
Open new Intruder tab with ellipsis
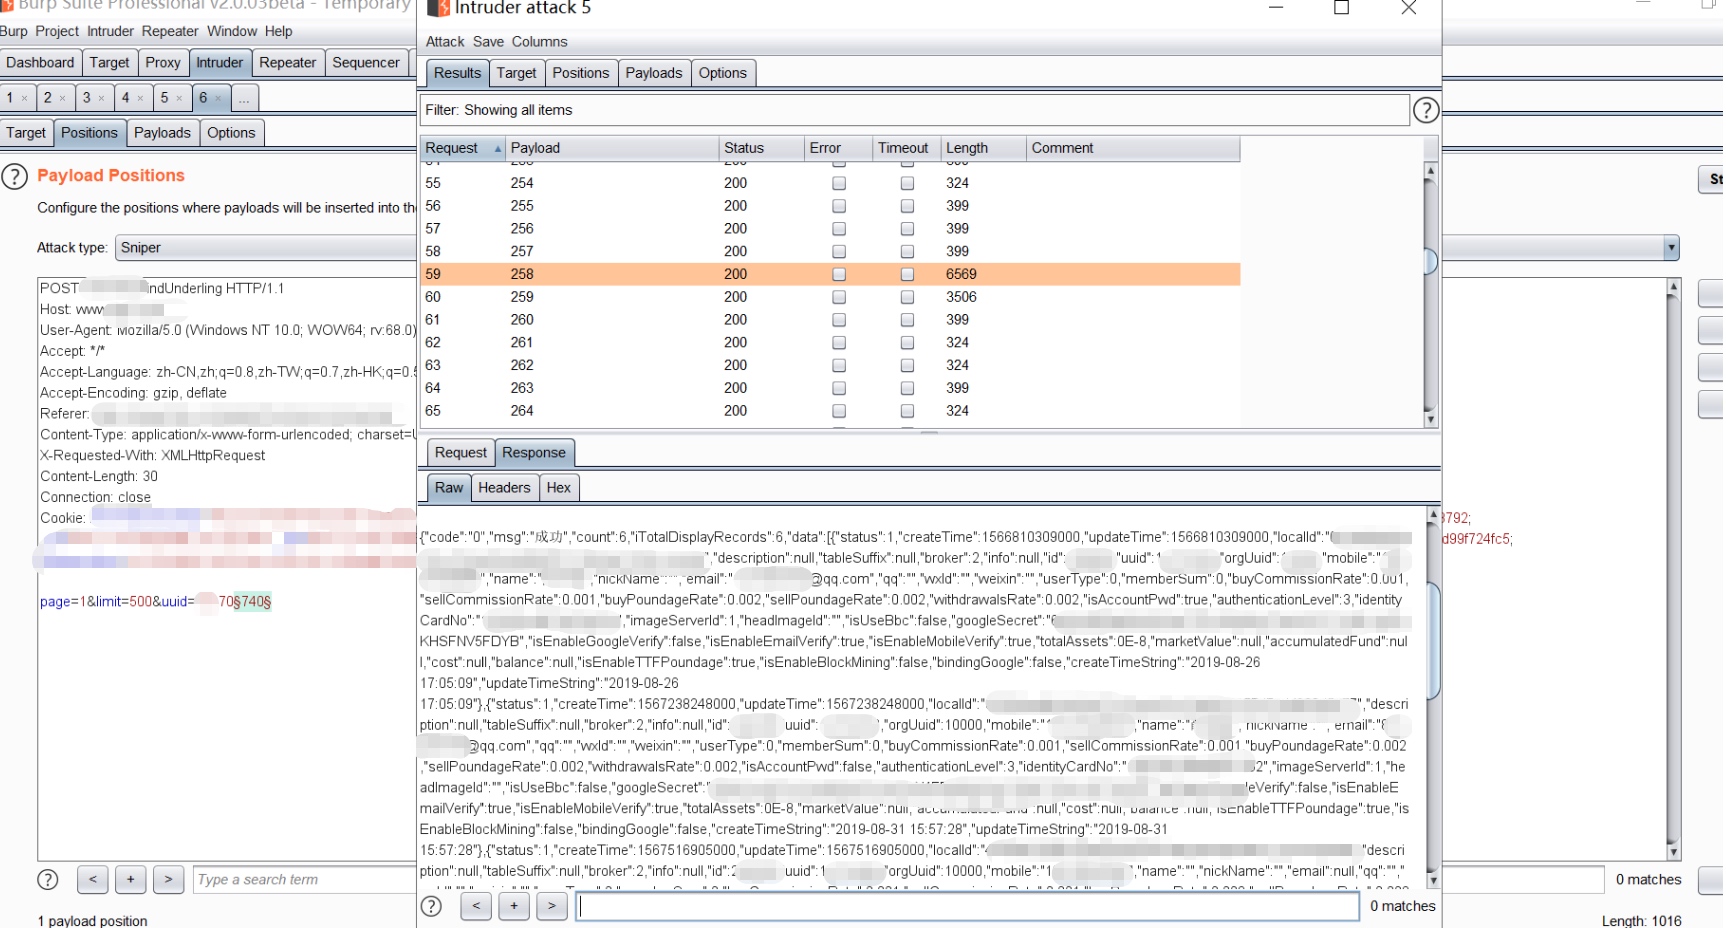[x=245, y=98]
